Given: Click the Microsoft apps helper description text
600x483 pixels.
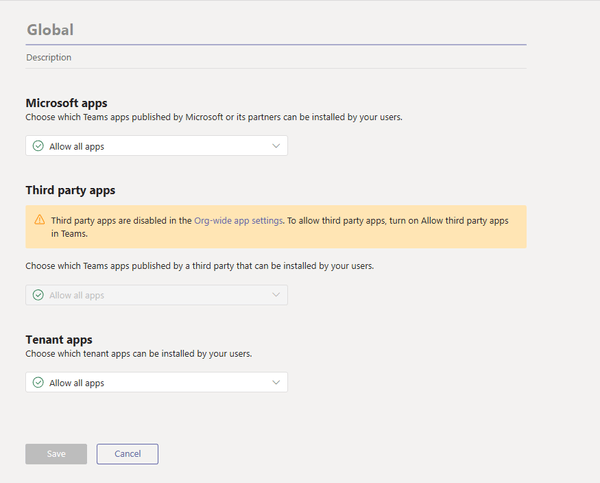Looking at the screenshot, I should click(213, 117).
